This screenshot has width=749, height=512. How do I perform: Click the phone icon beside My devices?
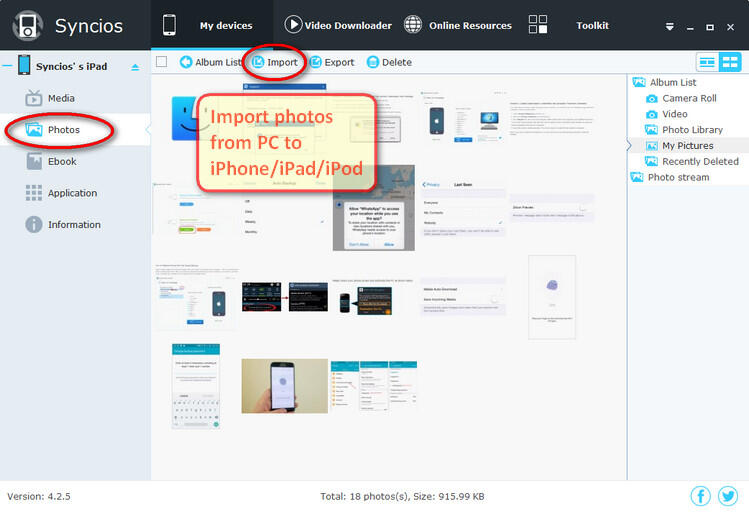(x=169, y=25)
